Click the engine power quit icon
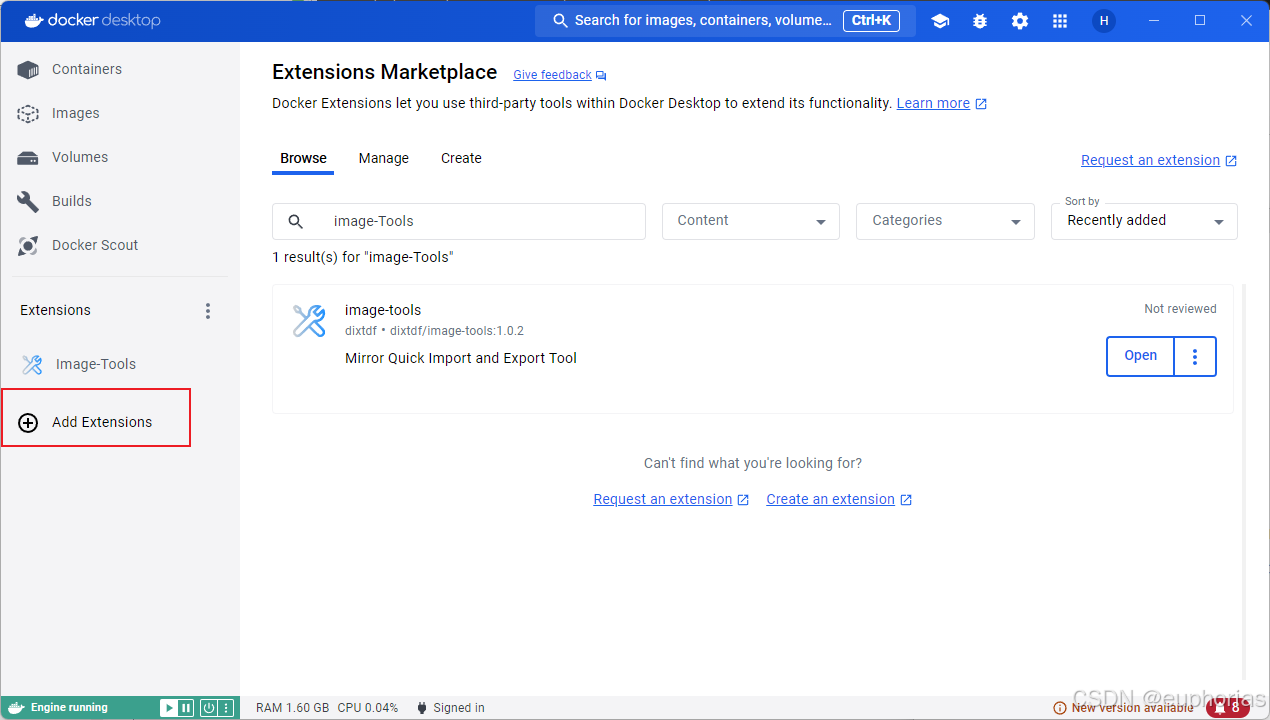The height and width of the screenshot is (720, 1270). click(x=209, y=708)
